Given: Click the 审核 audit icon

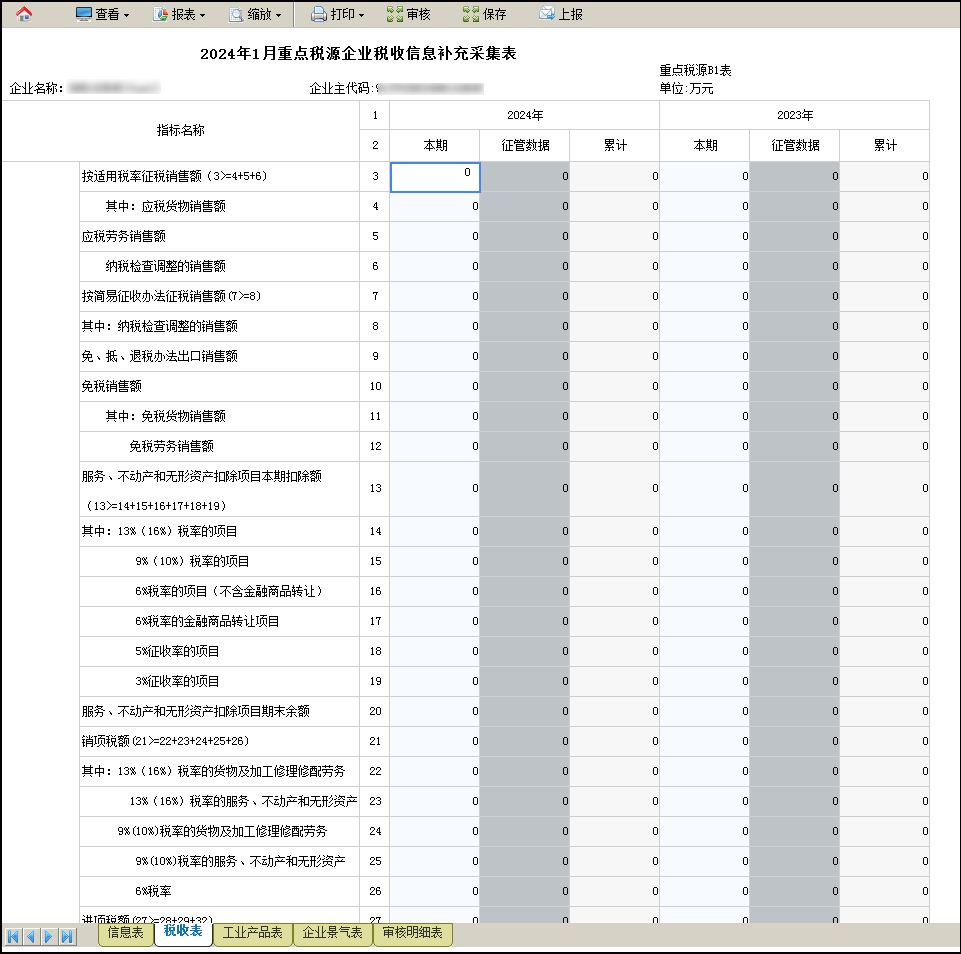Looking at the screenshot, I should [x=395, y=14].
